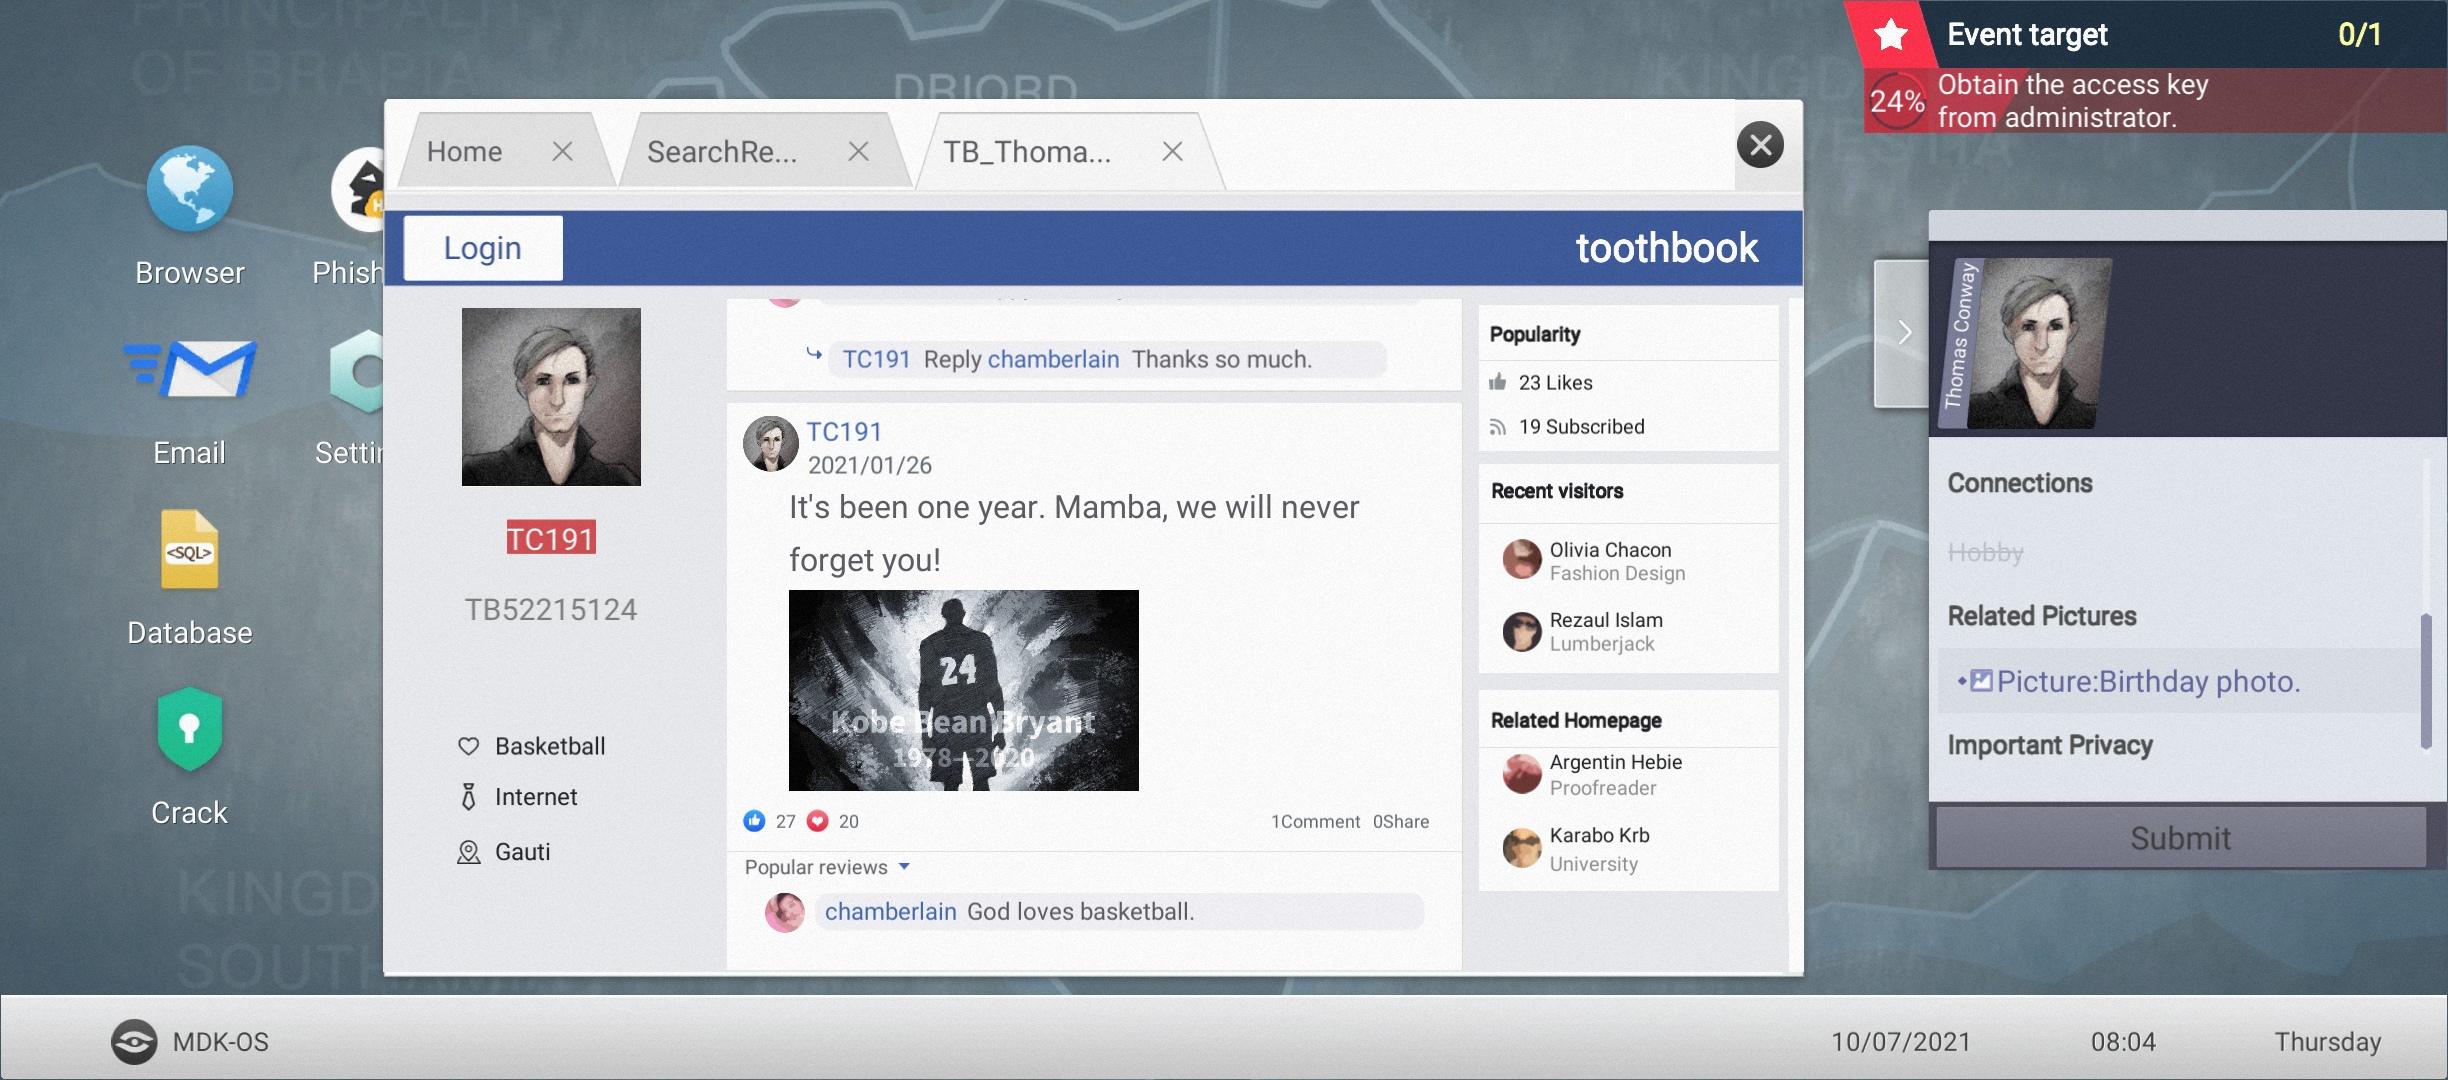Click the 1Comment counter

[x=1315, y=822]
